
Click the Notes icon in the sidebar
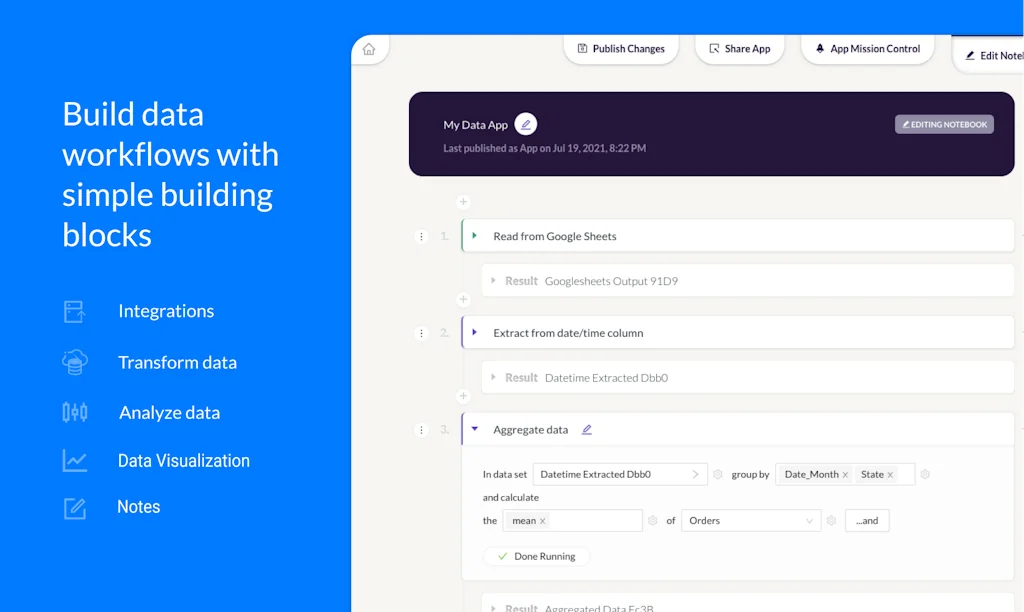[x=75, y=507]
